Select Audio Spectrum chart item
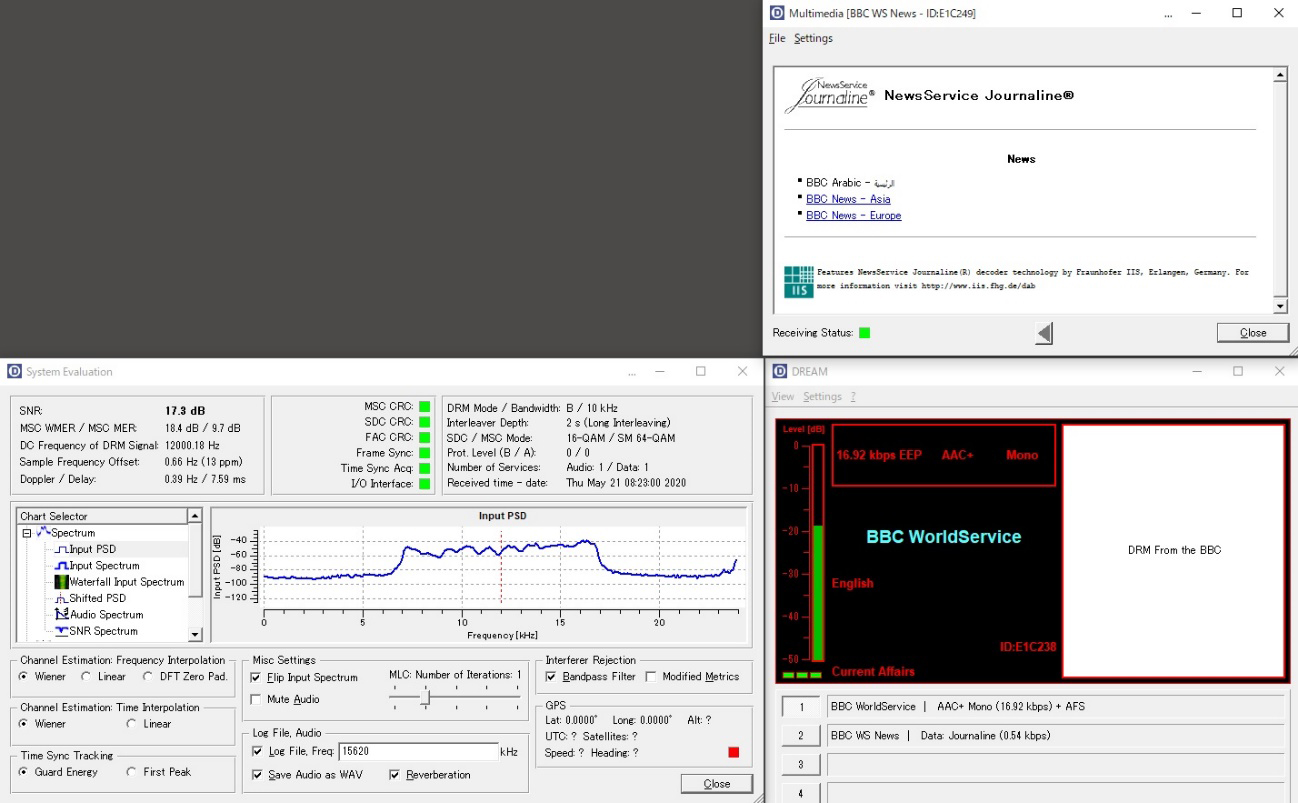Viewport: 1298px width, 803px height. 106,615
